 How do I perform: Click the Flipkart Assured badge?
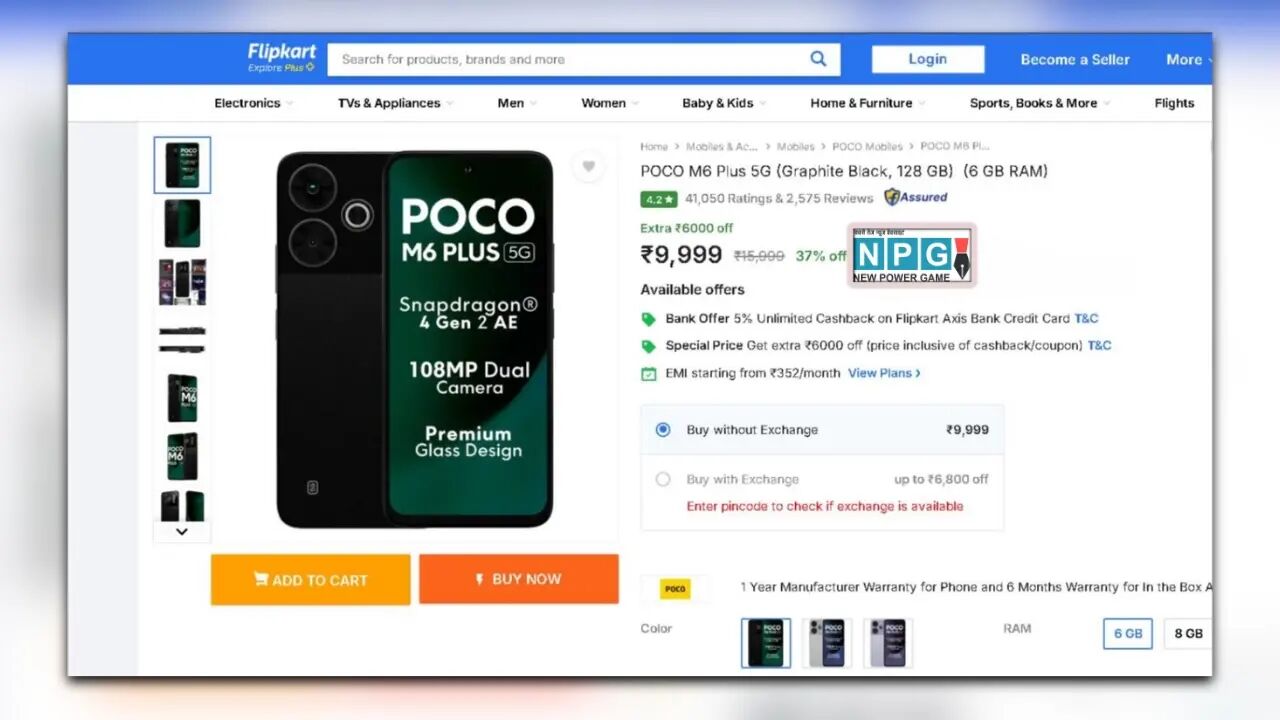click(x=916, y=198)
